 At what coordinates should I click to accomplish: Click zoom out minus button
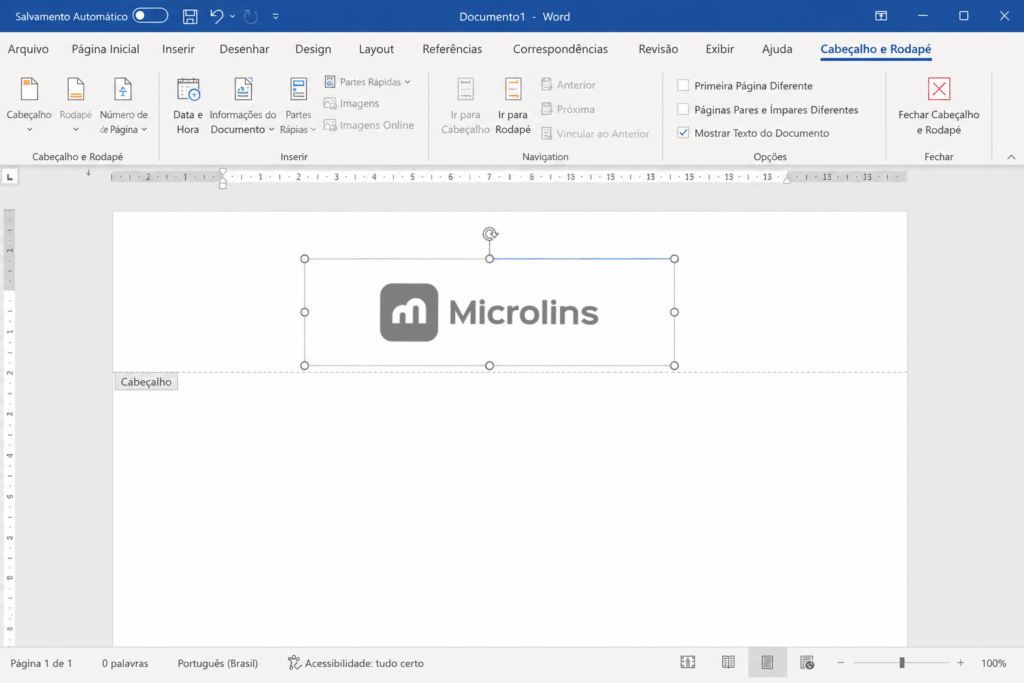[x=840, y=663]
